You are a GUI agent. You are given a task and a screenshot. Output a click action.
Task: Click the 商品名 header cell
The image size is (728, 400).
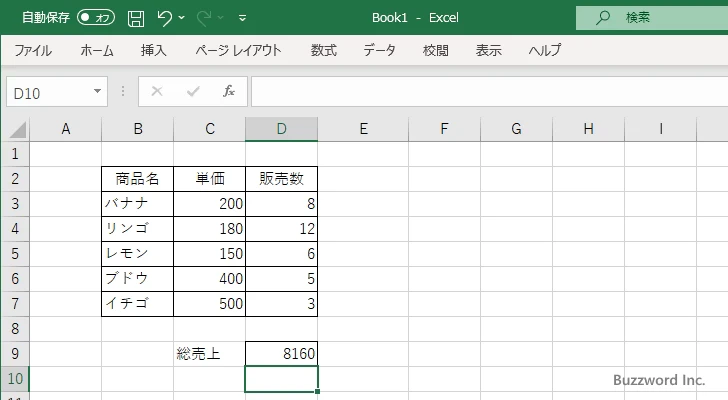137,179
